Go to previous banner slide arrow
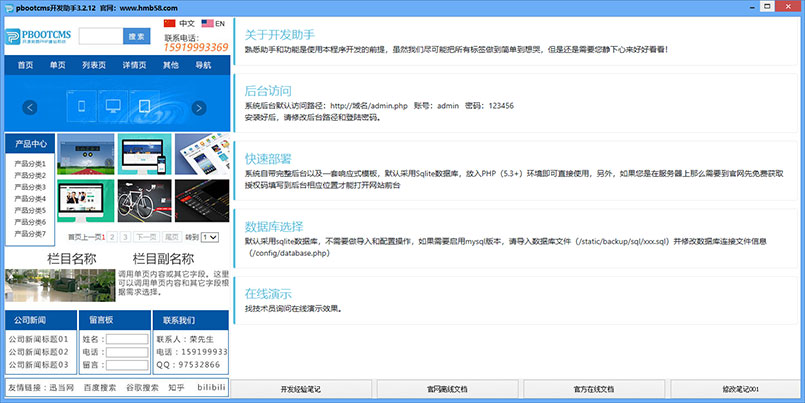 pyautogui.click(x=30, y=107)
